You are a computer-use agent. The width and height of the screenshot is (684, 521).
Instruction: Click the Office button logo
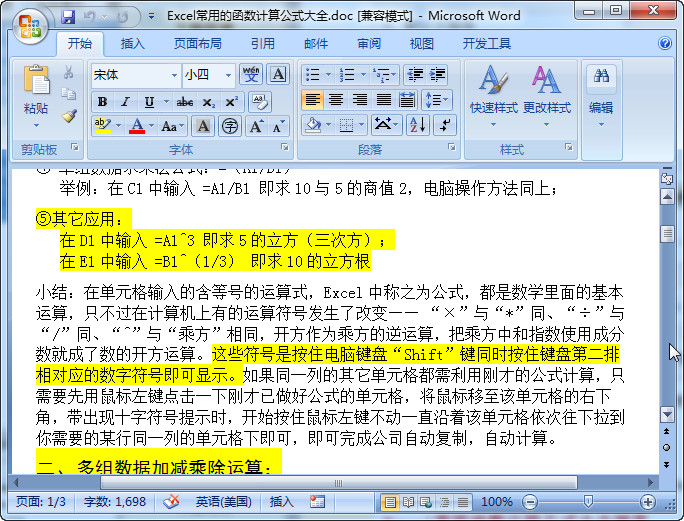pyautogui.click(x=29, y=26)
